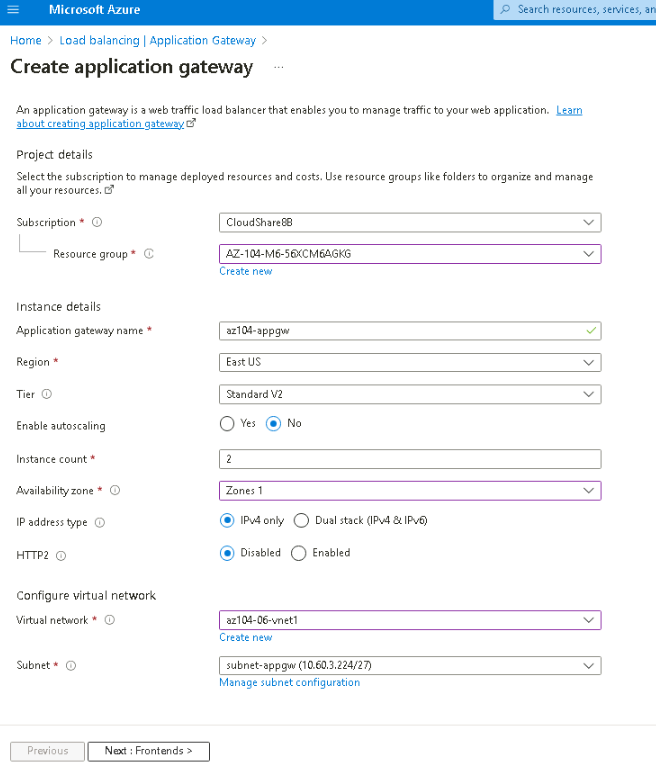Screen dimensions: 656x774
Task: Click Subscription info icon
Action: coord(97,222)
